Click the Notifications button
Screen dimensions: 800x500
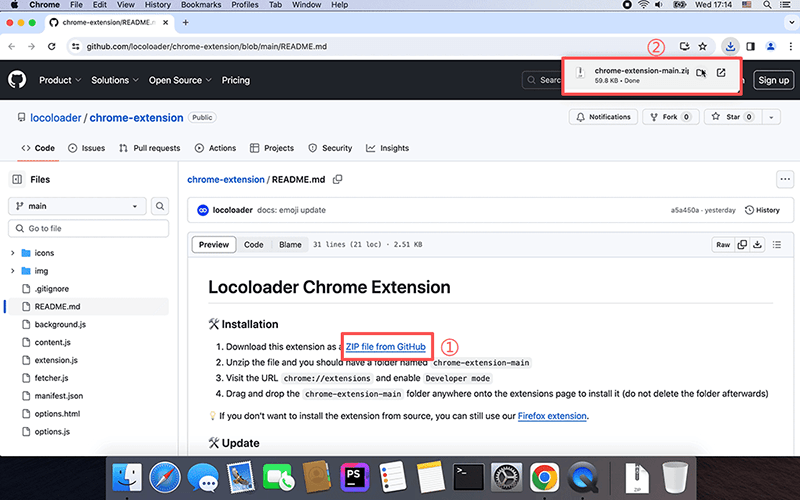[603, 117]
